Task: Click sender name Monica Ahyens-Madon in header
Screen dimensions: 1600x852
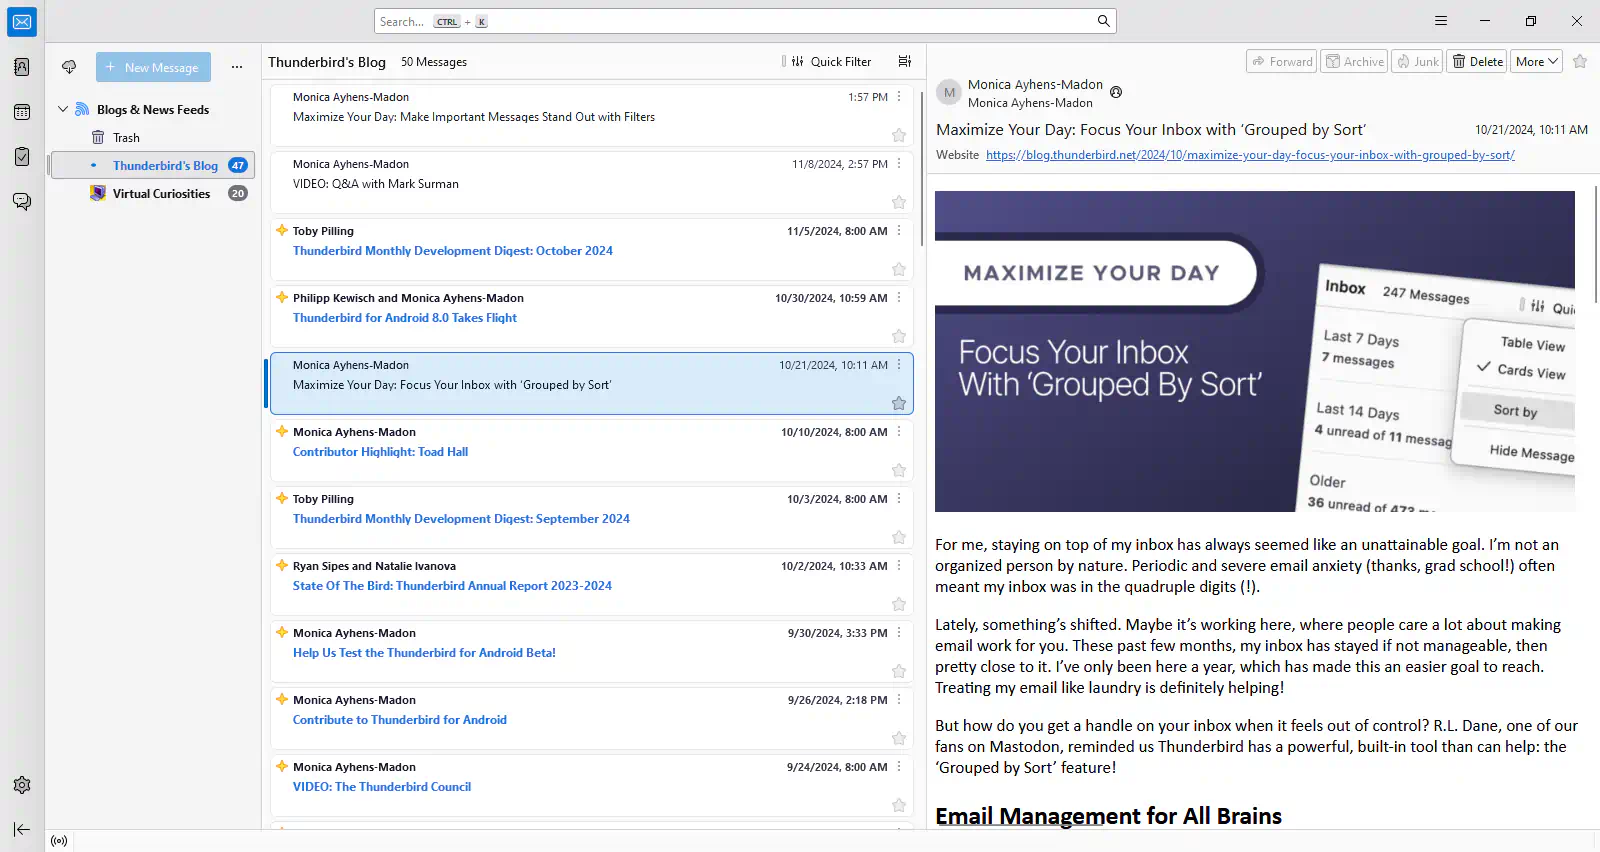Action: 1035,85
